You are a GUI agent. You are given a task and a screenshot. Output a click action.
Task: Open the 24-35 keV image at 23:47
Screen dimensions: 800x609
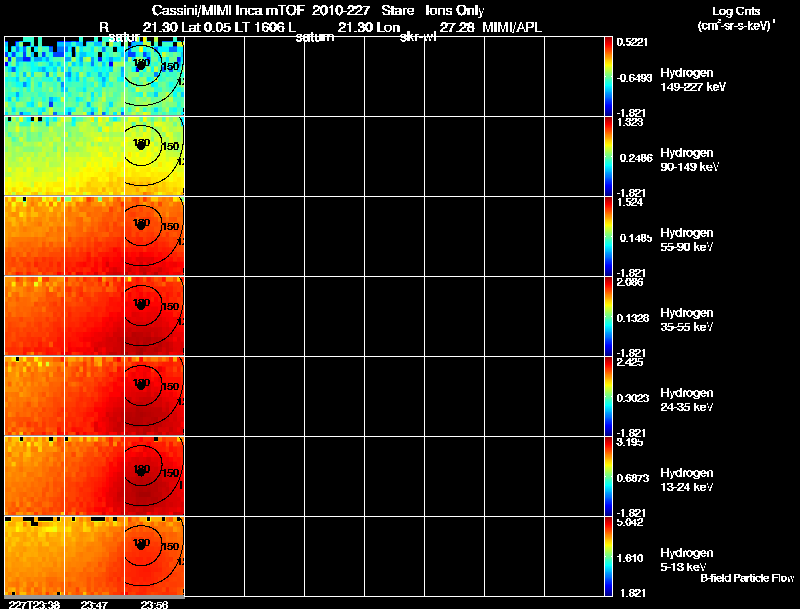coord(94,396)
